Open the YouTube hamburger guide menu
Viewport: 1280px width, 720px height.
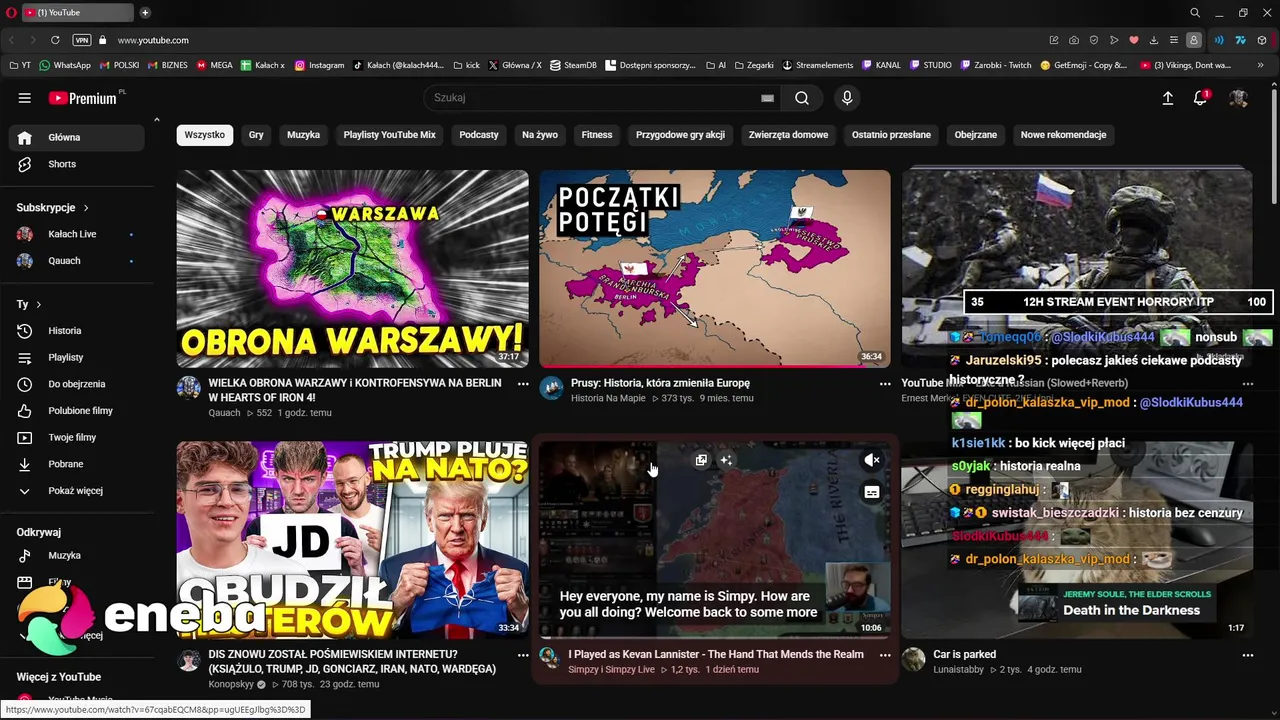(x=24, y=98)
